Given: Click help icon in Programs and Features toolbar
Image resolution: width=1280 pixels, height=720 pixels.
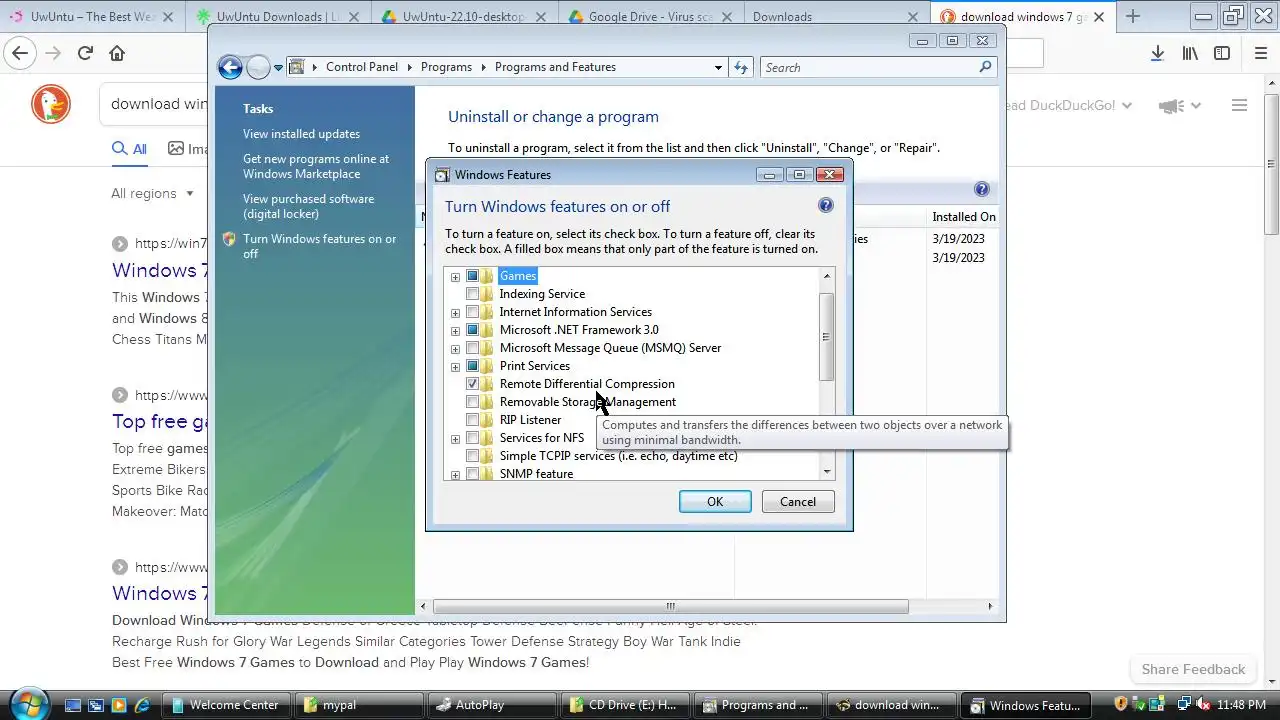Looking at the screenshot, I should 981,189.
